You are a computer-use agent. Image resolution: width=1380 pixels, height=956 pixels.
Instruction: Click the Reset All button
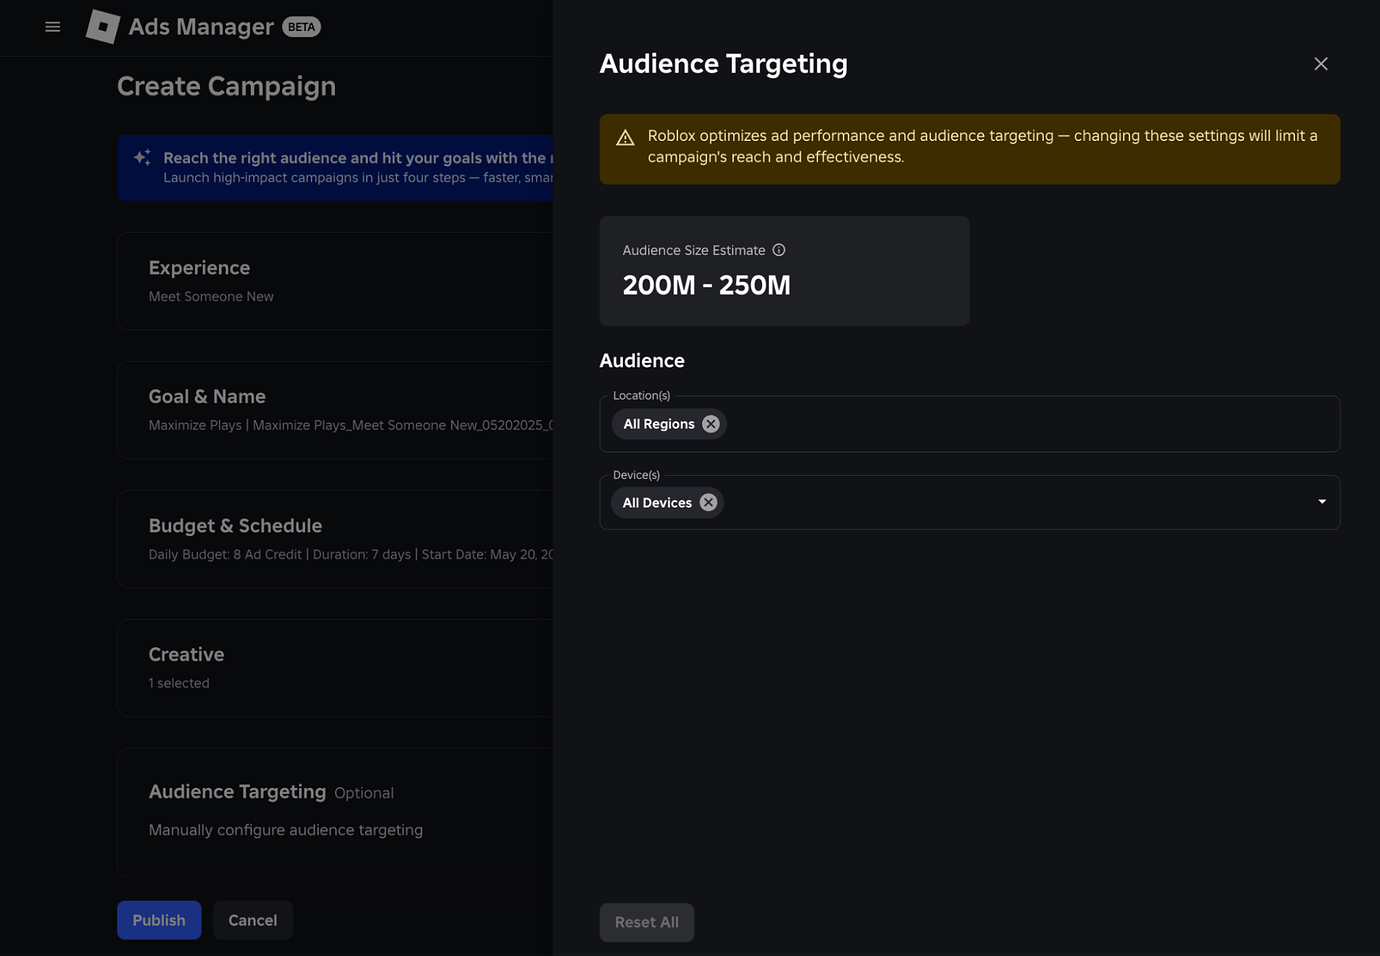click(x=647, y=922)
